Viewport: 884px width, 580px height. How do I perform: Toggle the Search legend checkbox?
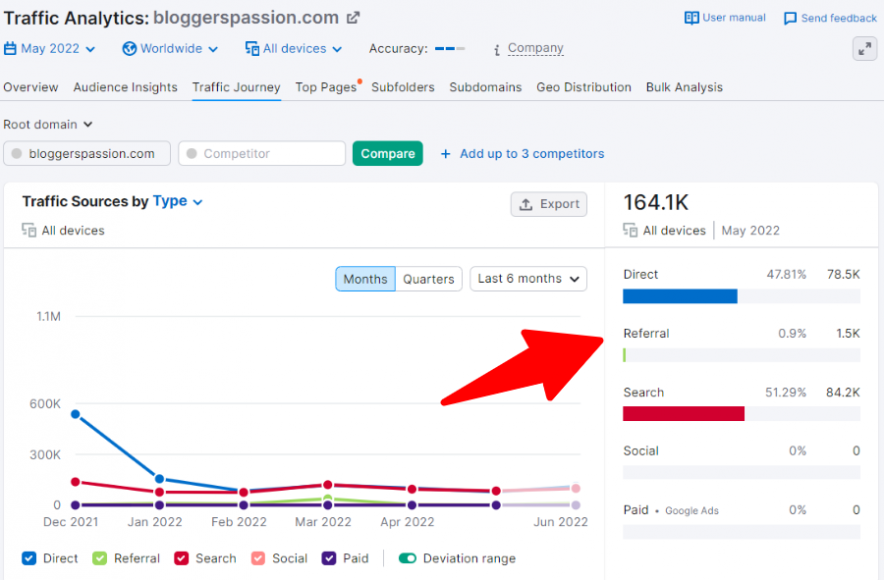click(x=182, y=558)
